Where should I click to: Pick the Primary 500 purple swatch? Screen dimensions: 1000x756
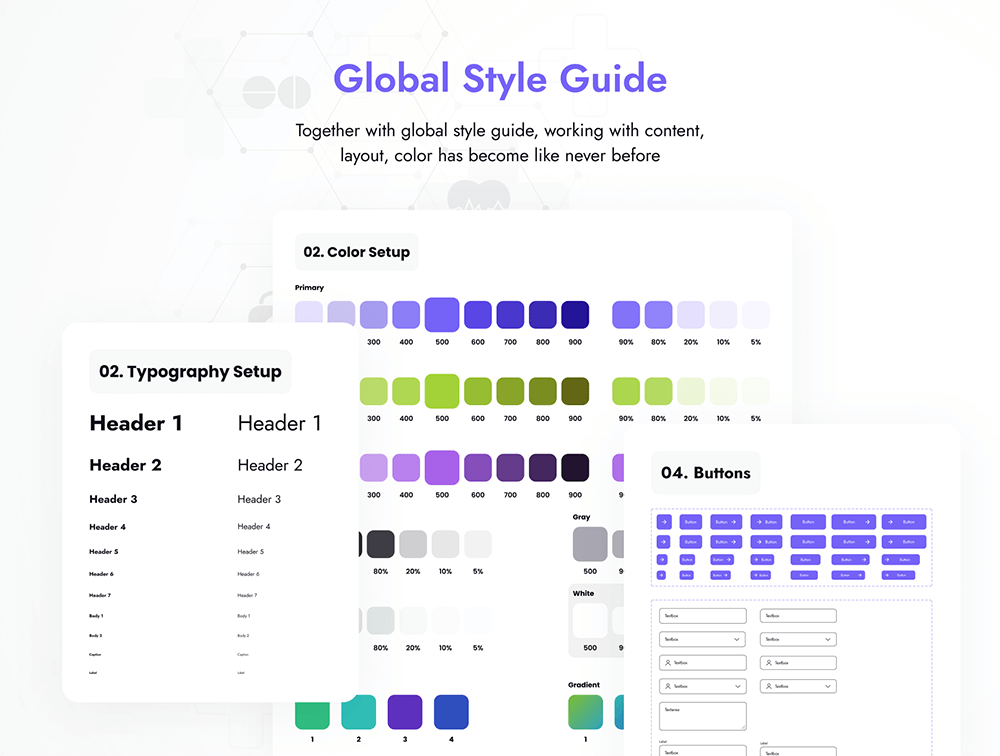[442, 314]
